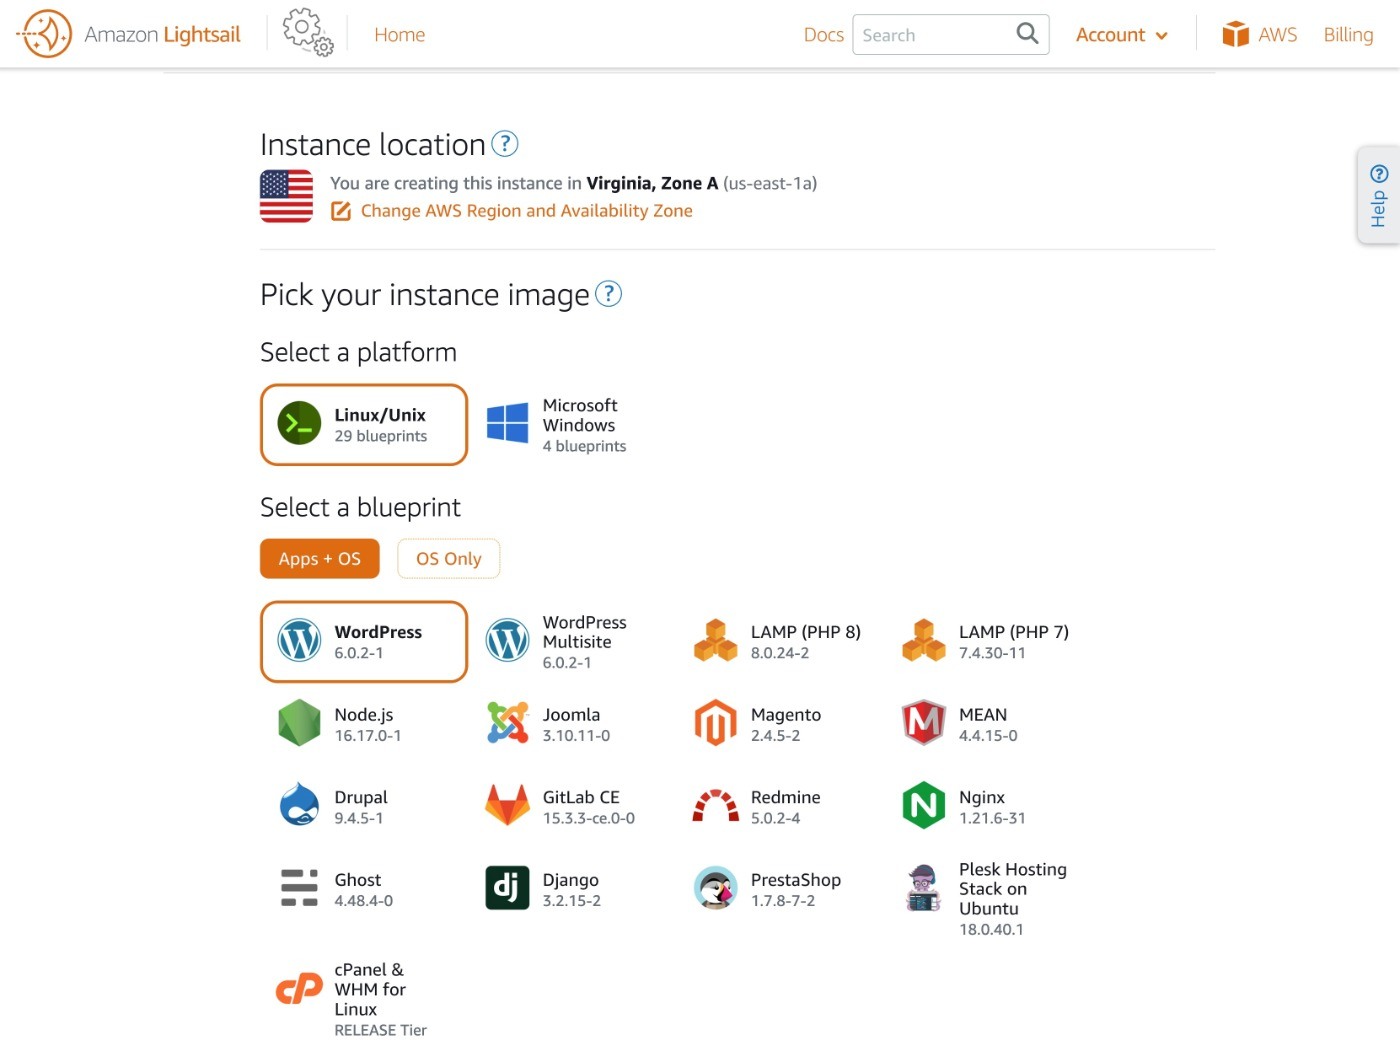Viewport: 1400px width, 1061px height.
Task: Click the Amazon Lightsail brand text
Action: [163, 35]
